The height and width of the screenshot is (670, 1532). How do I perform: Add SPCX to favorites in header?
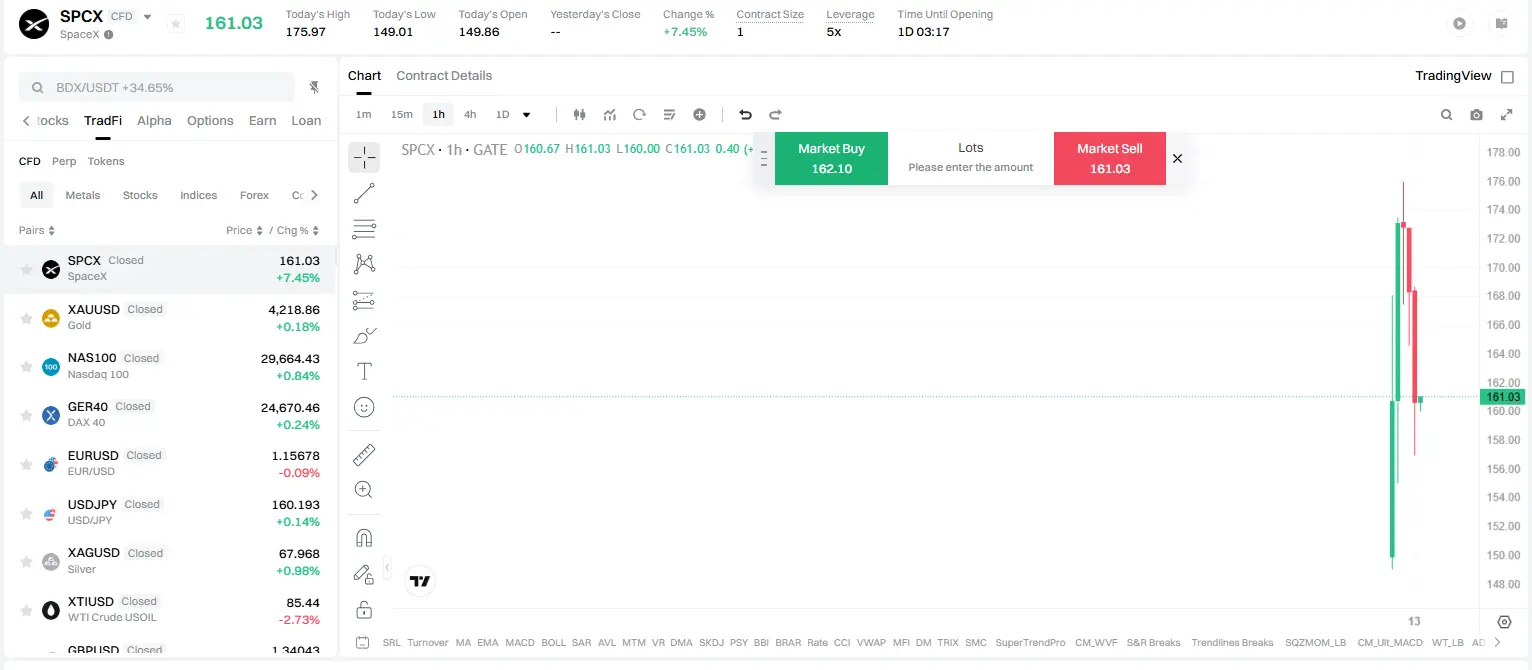point(175,23)
